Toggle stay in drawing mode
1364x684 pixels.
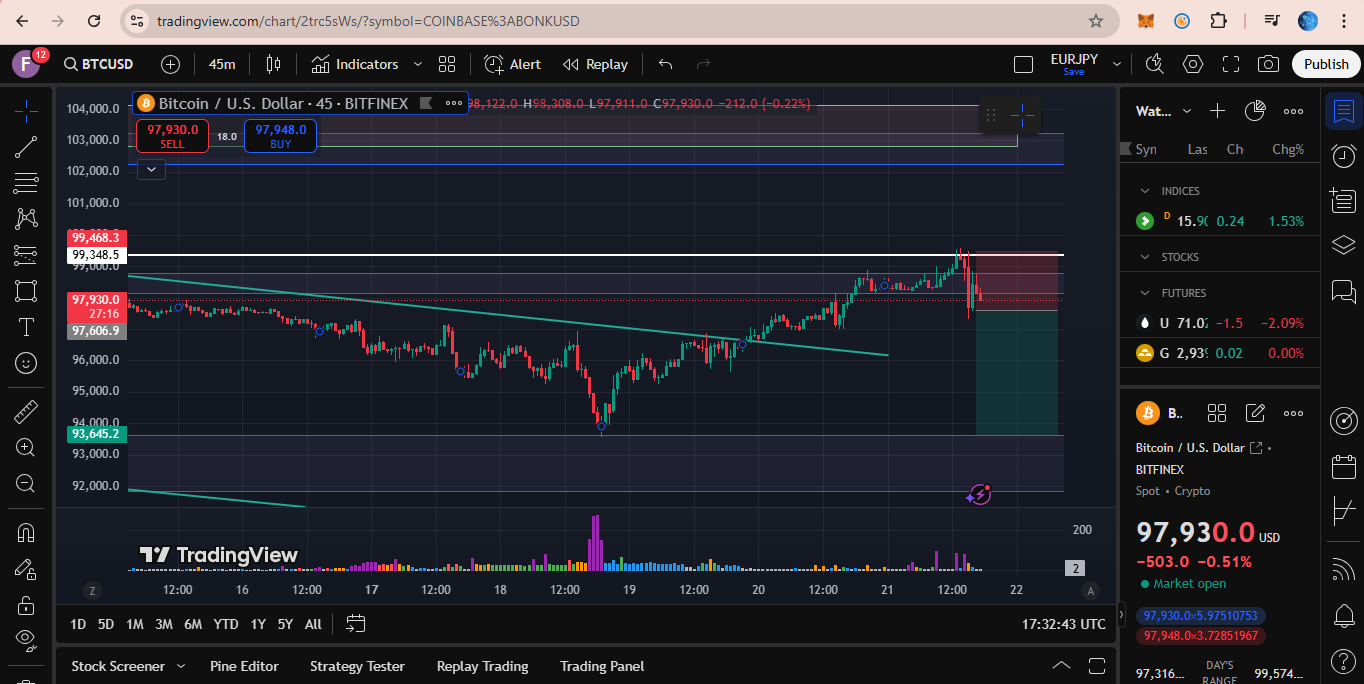coord(26,569)
